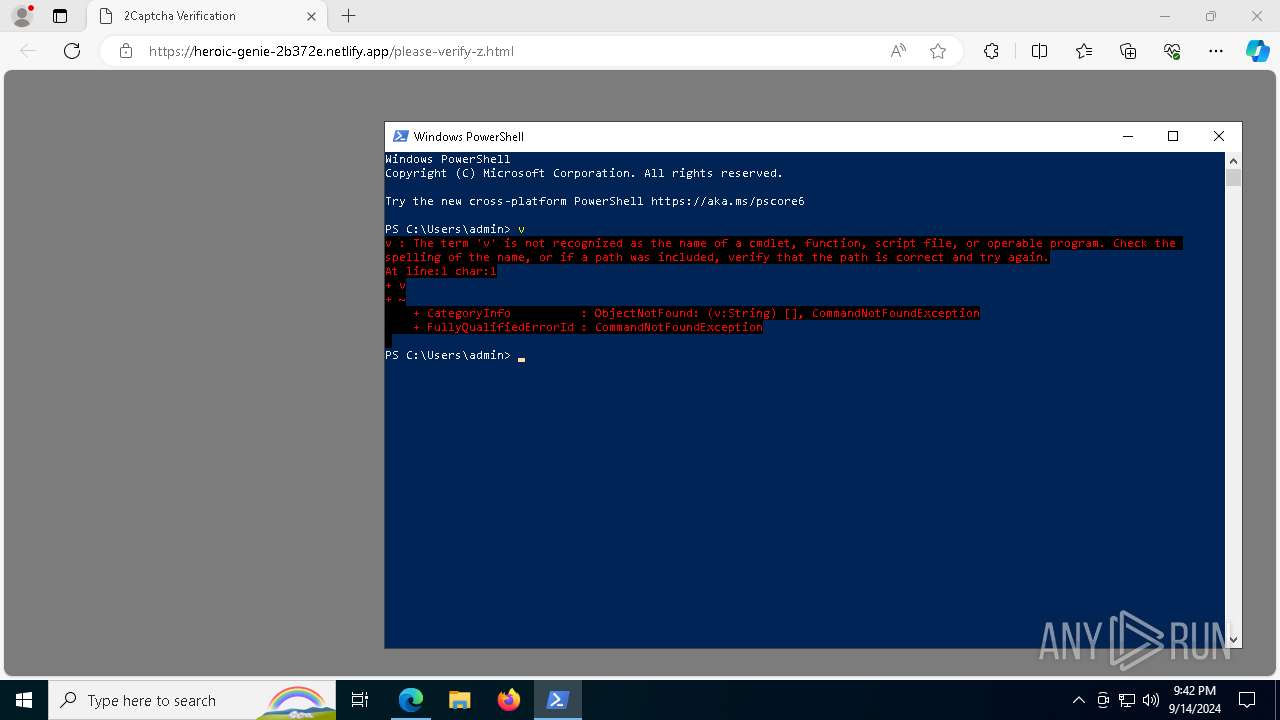
Task: Open Edge Settings and more menu
Action: pos(1216,51)
